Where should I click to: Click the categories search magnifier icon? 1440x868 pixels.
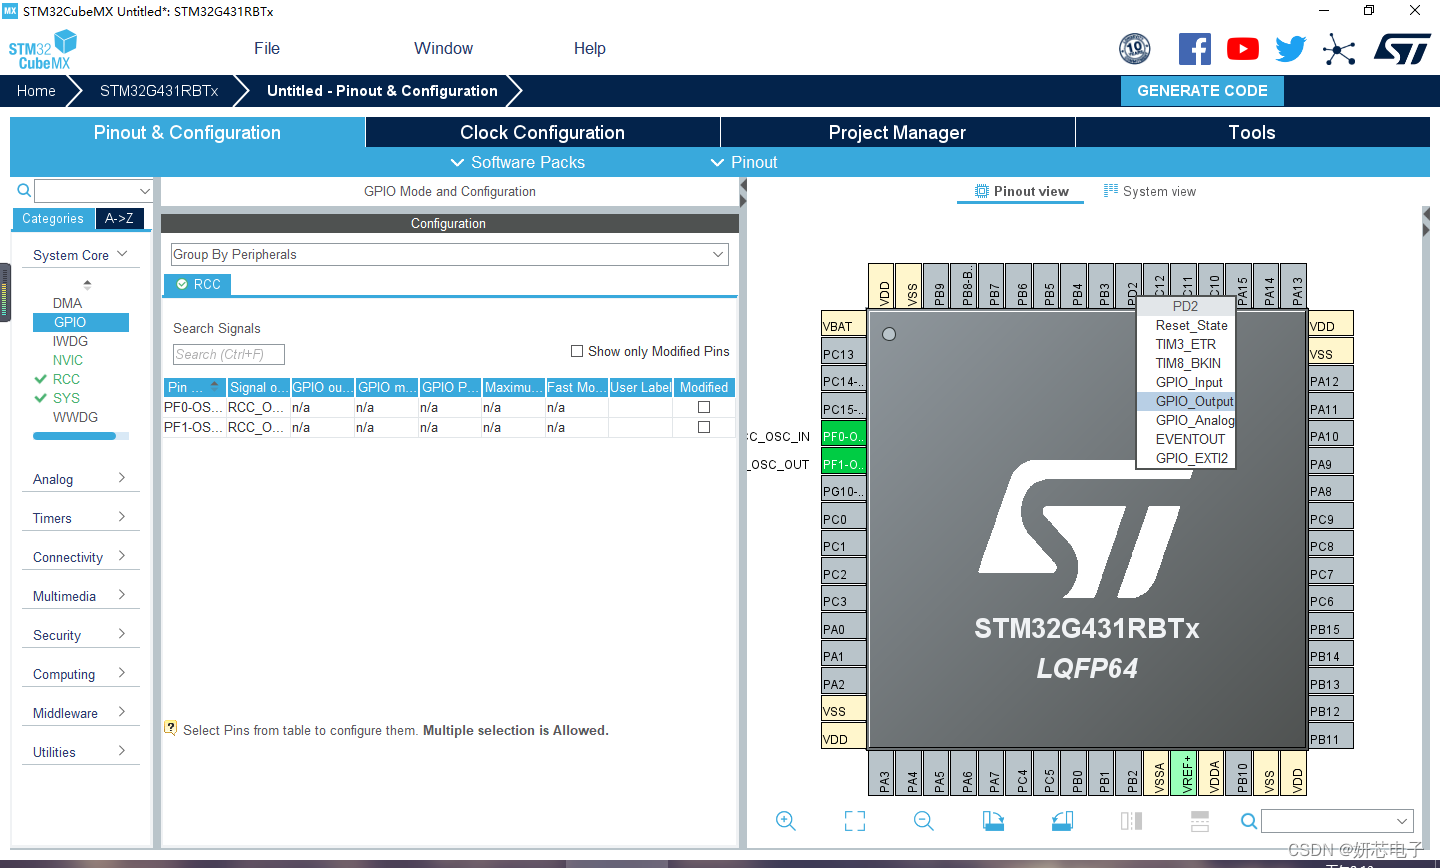click(24, 190)
